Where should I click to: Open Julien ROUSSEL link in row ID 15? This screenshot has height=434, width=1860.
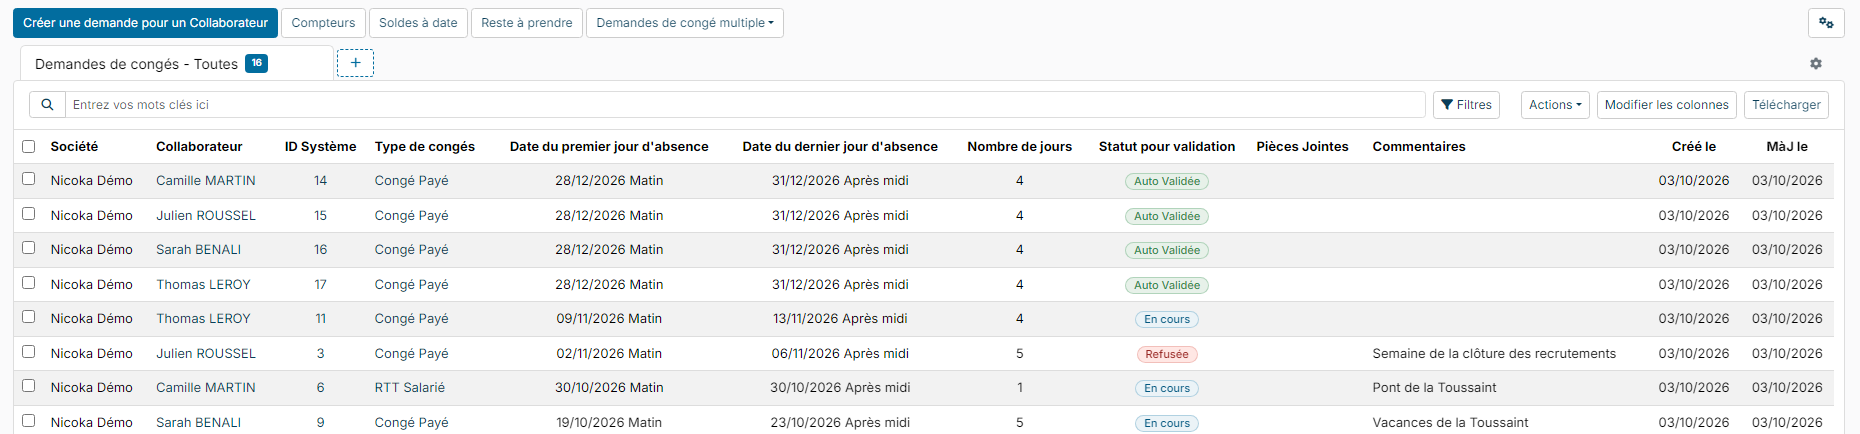click(206, 216)
